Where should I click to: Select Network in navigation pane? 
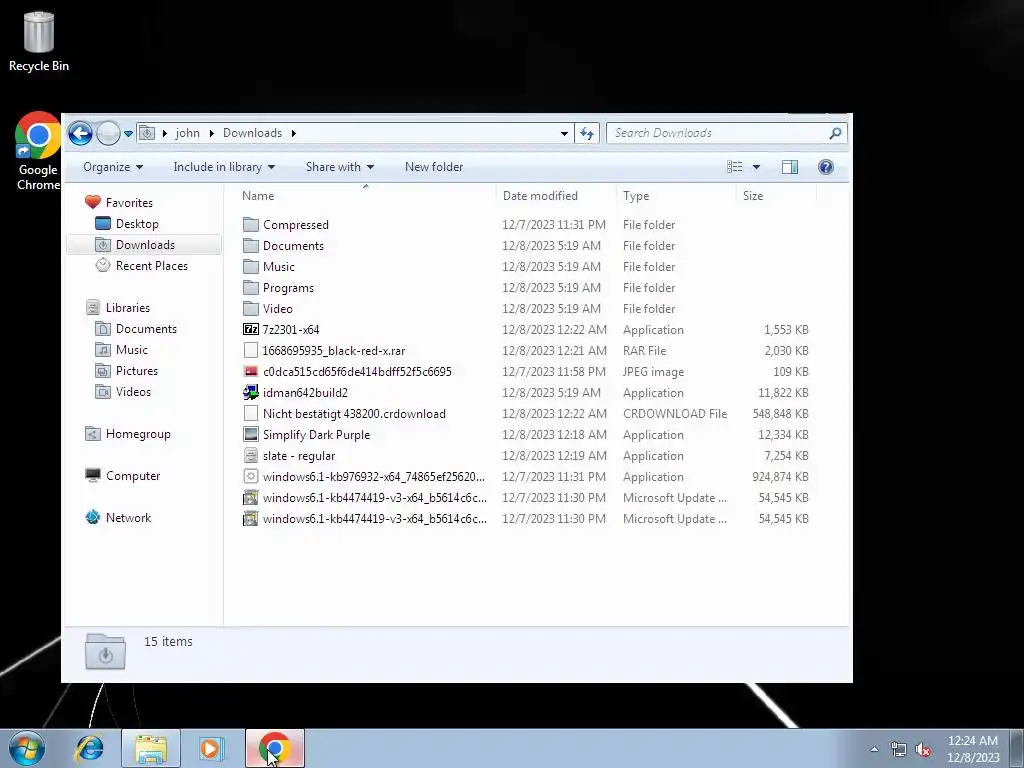pyautogui.click(x=128, y=518)
